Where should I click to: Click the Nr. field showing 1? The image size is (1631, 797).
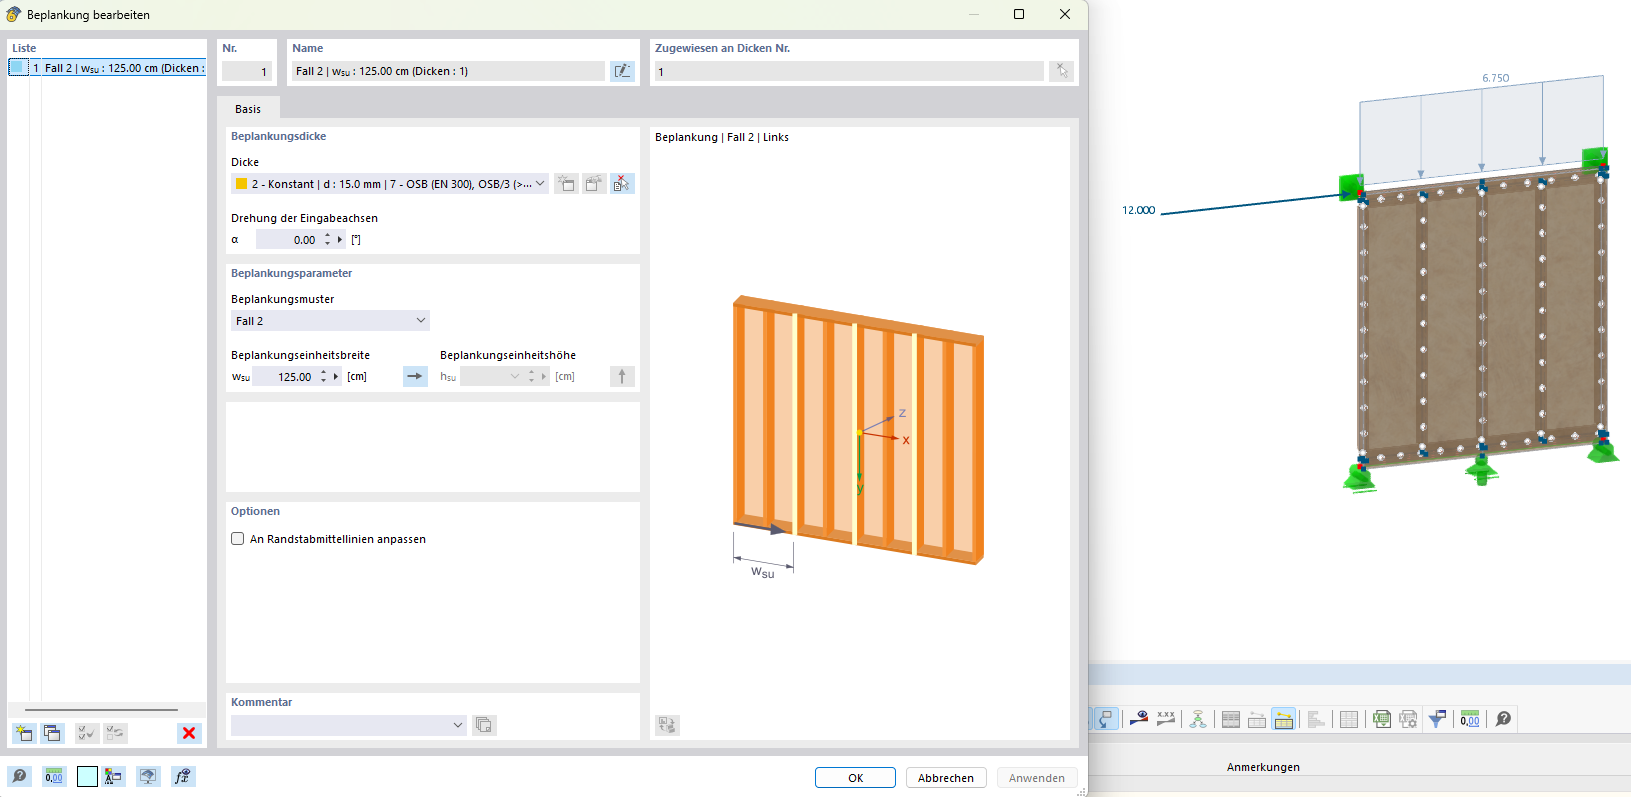tap(247, 72)
